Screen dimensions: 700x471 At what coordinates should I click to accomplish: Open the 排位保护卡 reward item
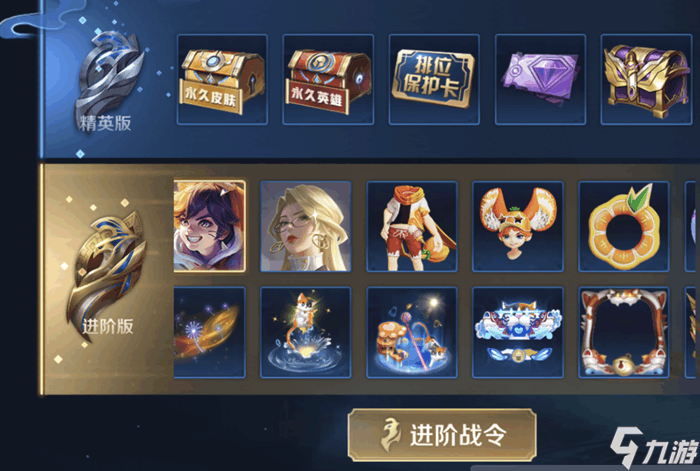434,79
